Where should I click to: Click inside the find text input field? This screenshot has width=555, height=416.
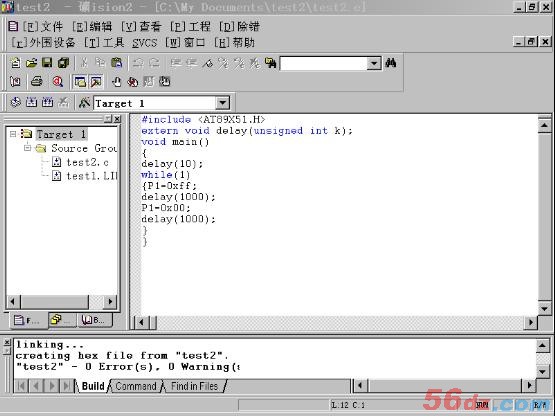324,64
